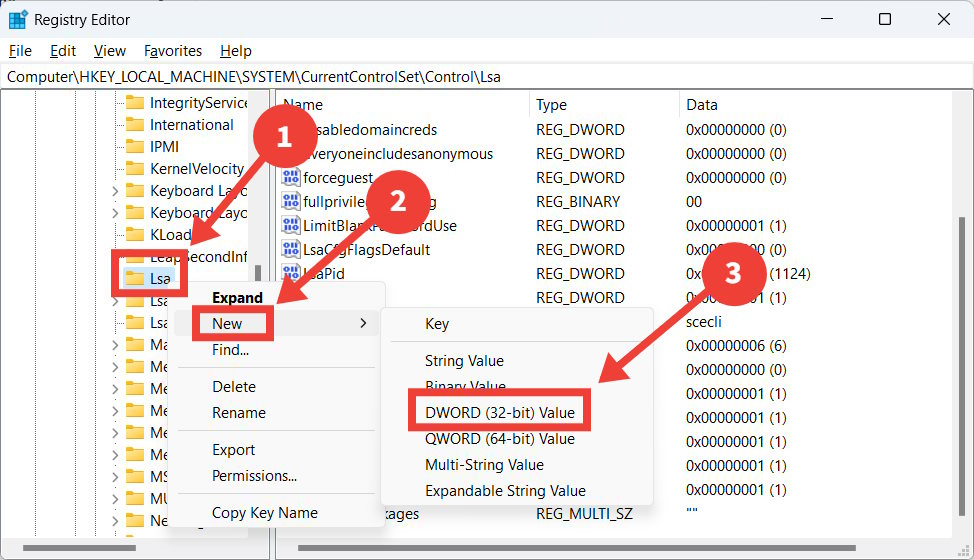Open the View menu

[109, 51]
